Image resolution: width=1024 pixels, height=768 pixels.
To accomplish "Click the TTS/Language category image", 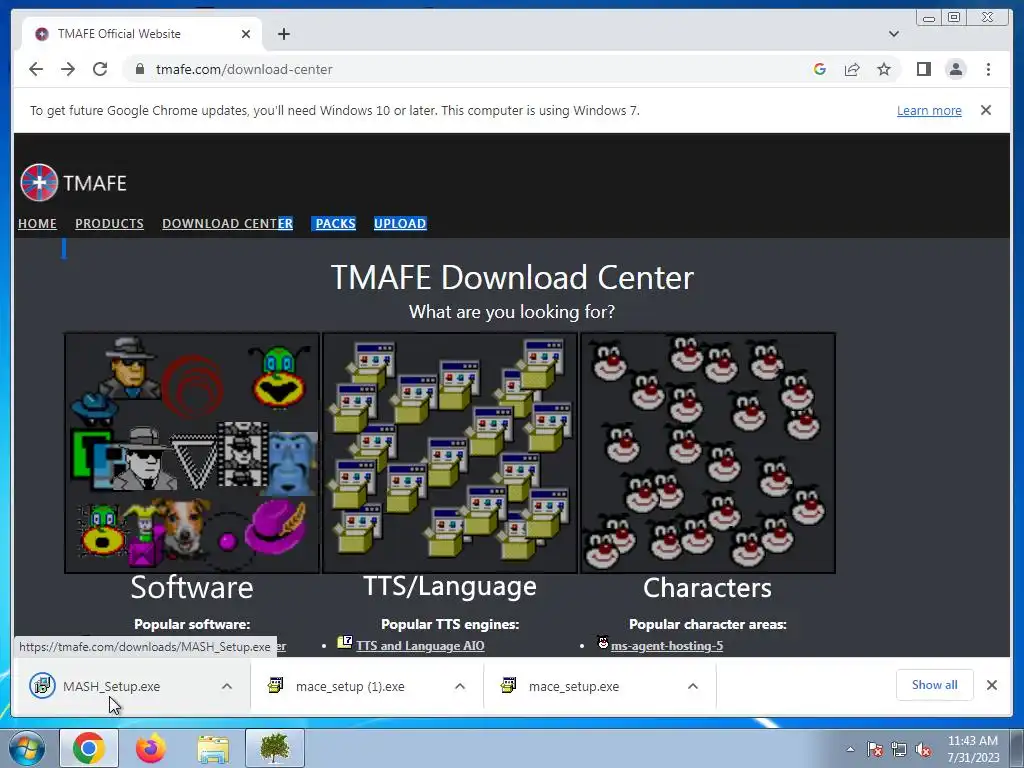I will pos(450,453).
